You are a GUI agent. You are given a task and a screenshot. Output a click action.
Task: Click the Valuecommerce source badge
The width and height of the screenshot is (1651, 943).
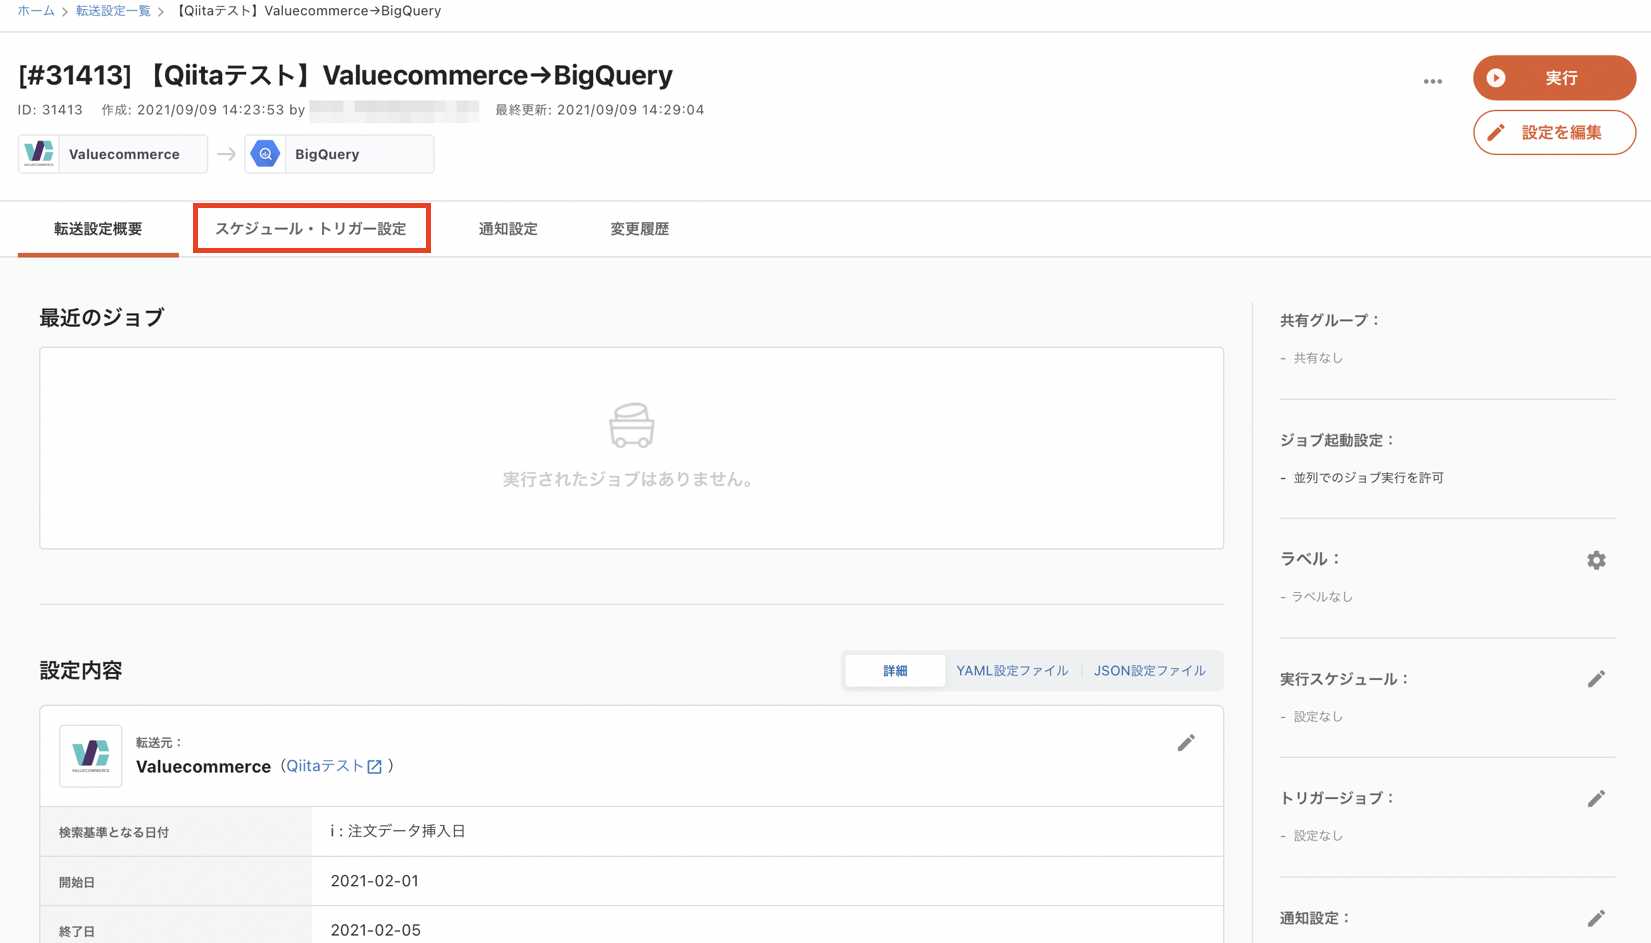click(x=113, y=154)
